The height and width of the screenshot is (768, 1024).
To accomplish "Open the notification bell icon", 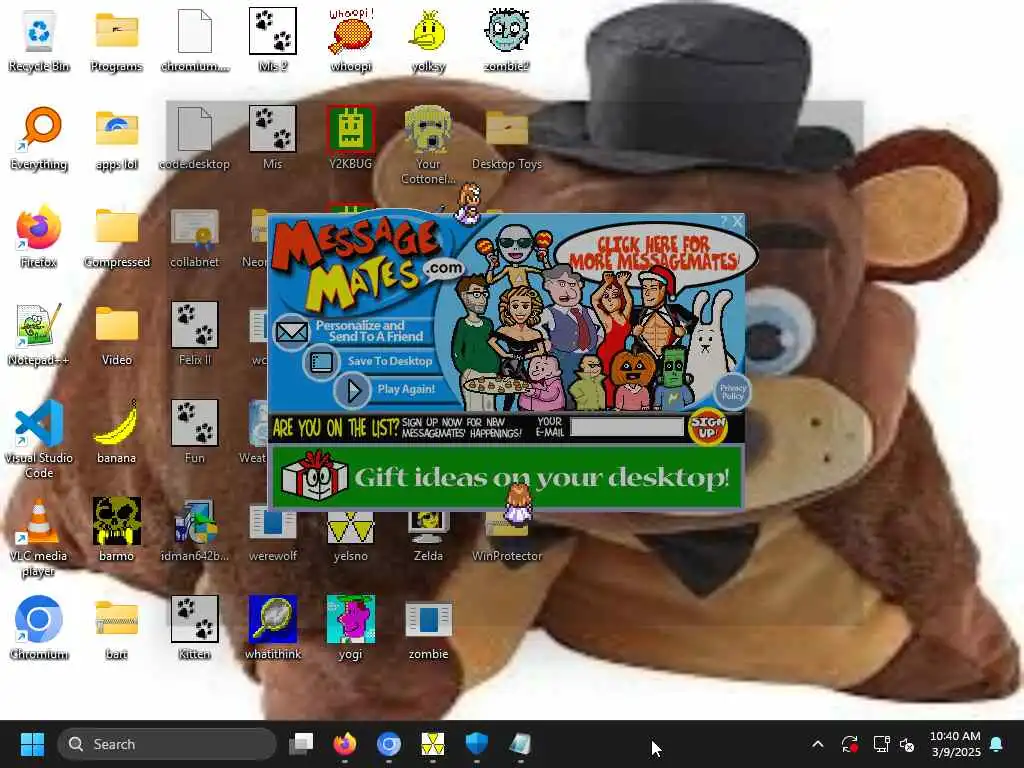I will [997, 744].
